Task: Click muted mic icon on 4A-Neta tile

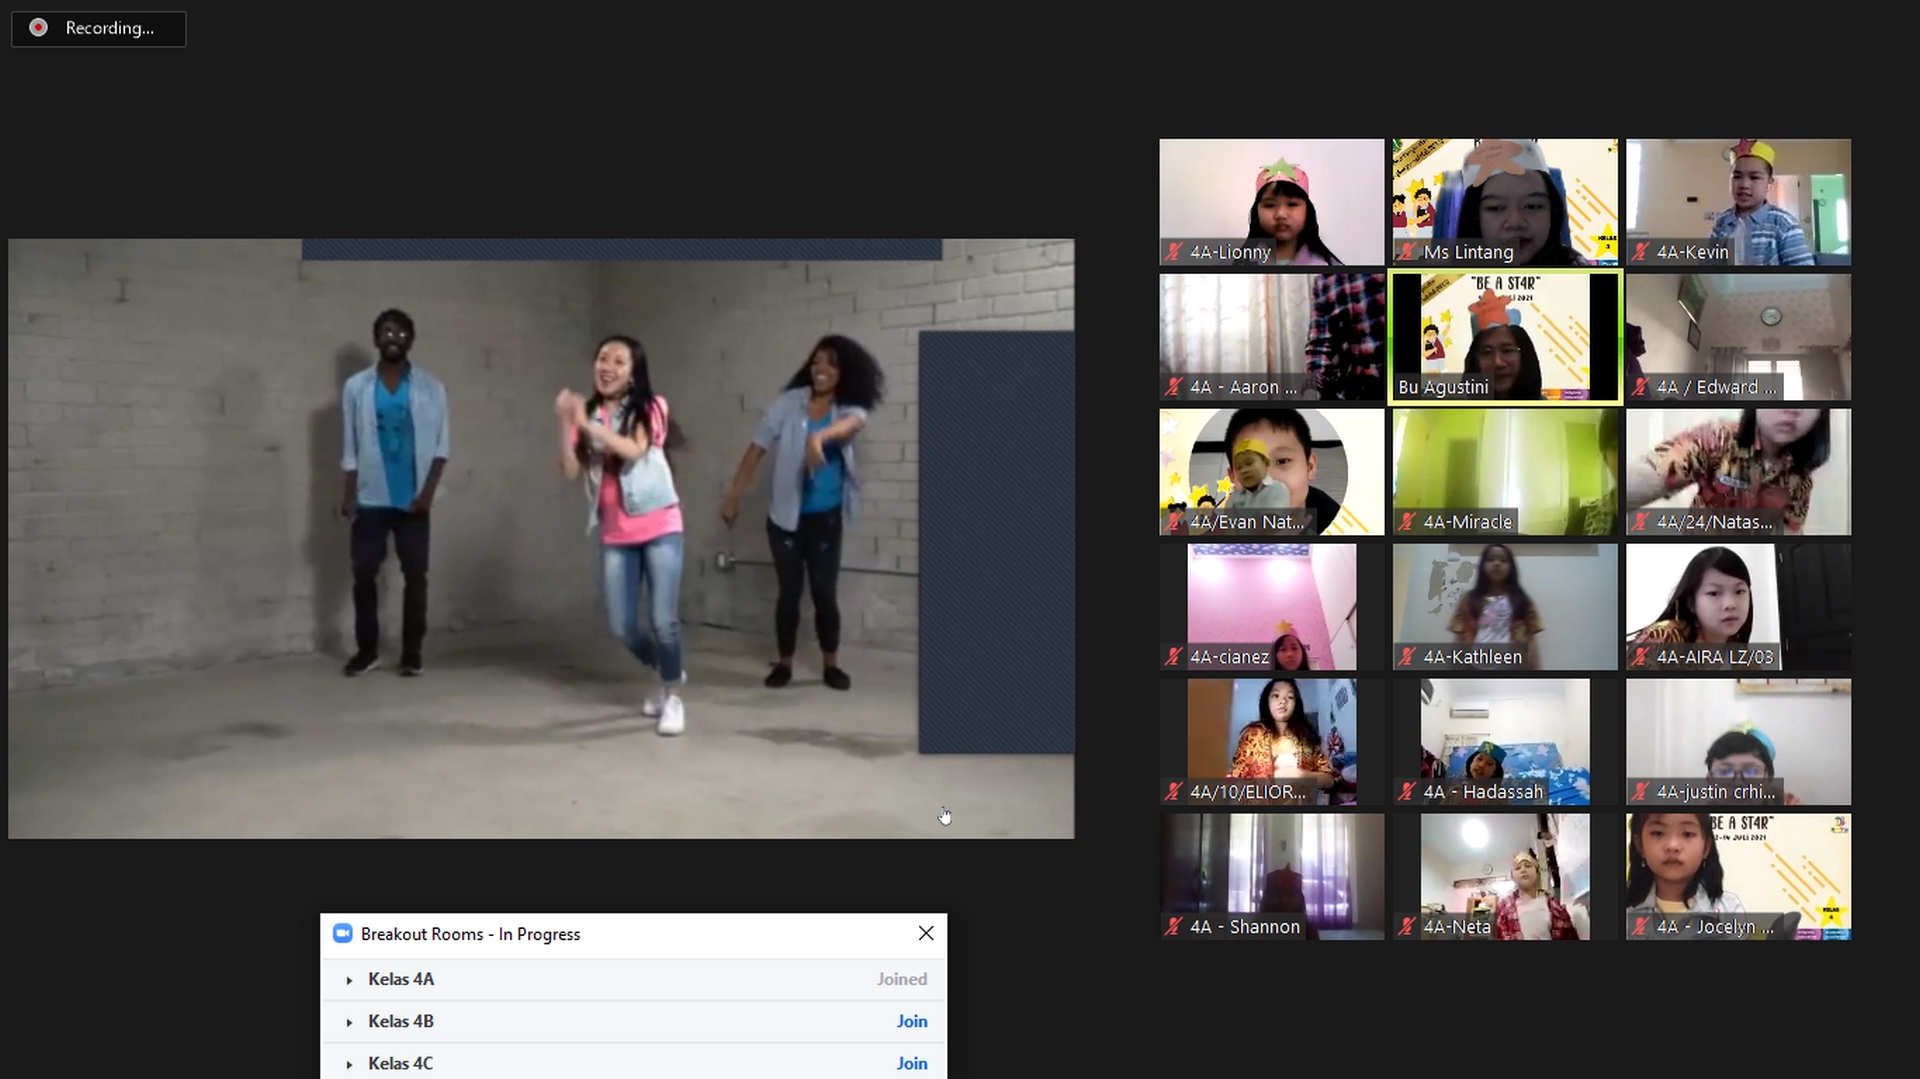Action: (x=1407, y=927)
